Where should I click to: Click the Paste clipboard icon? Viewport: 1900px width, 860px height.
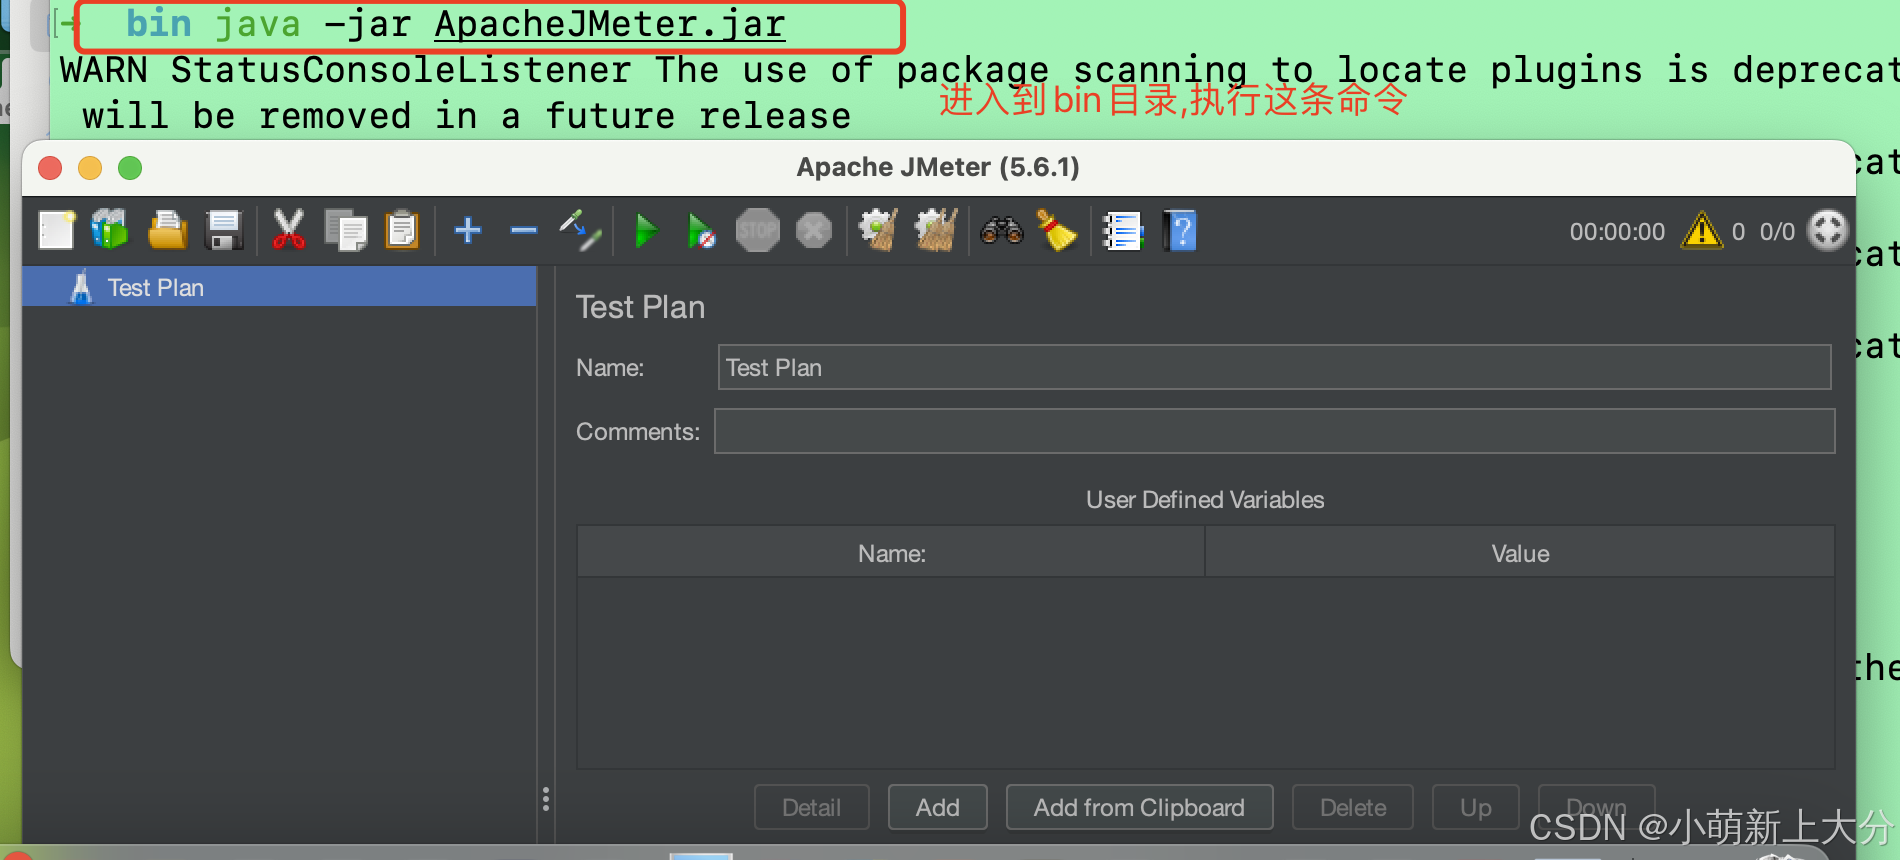tap(402, 231)
